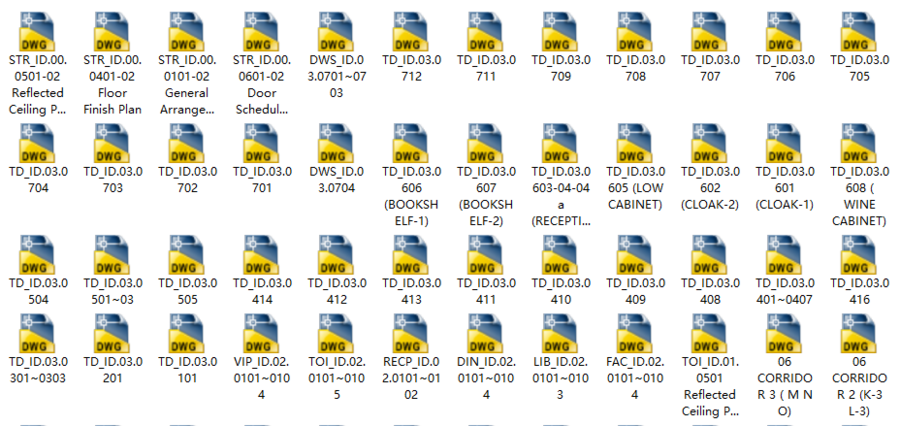
Task: Select the DIN_ID.02.0101~0104 file icon
Action: 486,334
